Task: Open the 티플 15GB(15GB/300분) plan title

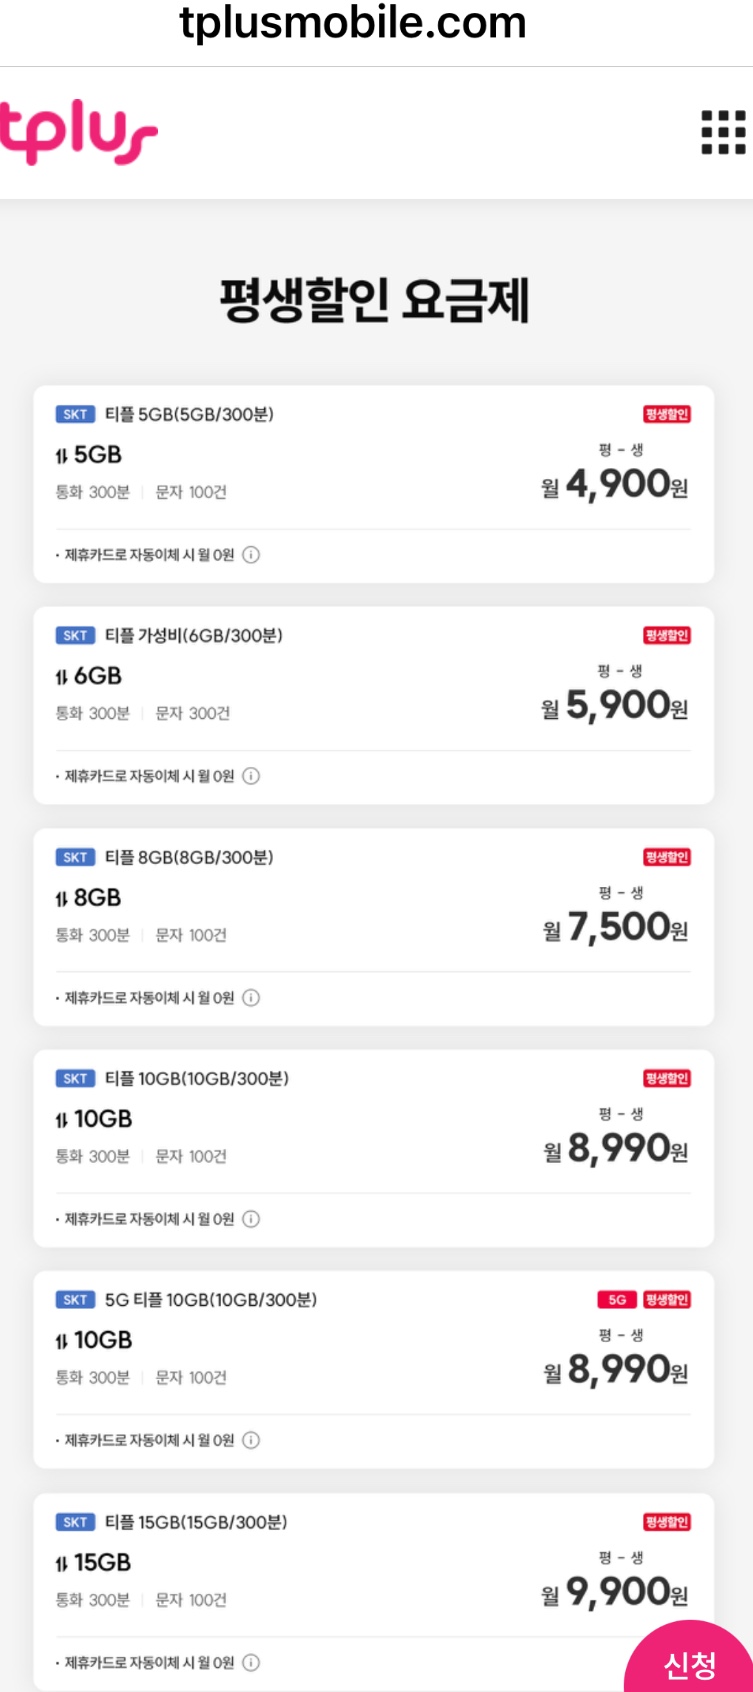Action: [196, 1522]
